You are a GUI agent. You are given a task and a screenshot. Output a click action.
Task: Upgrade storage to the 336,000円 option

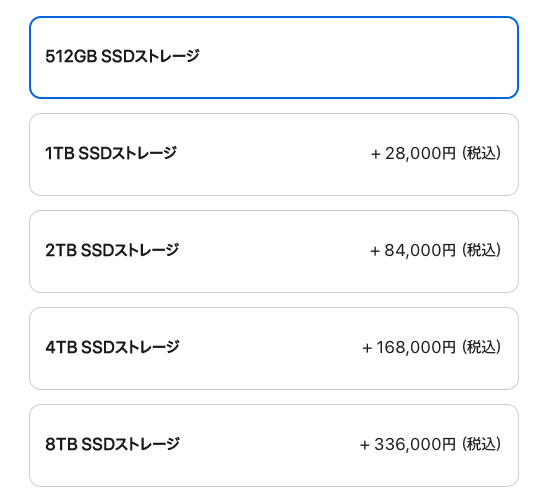[274, 445]
